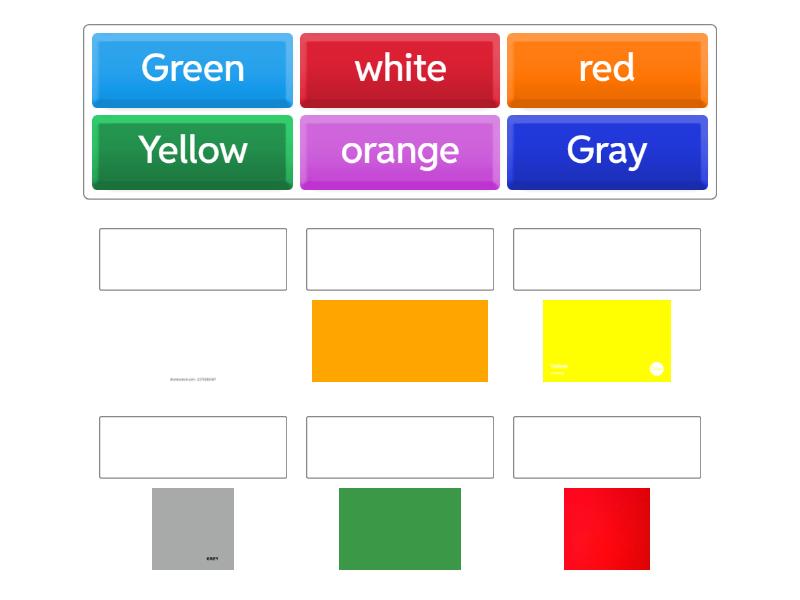The image size is (800, 600).
Task: Click the first empty answer box top row
Action: 193,259
